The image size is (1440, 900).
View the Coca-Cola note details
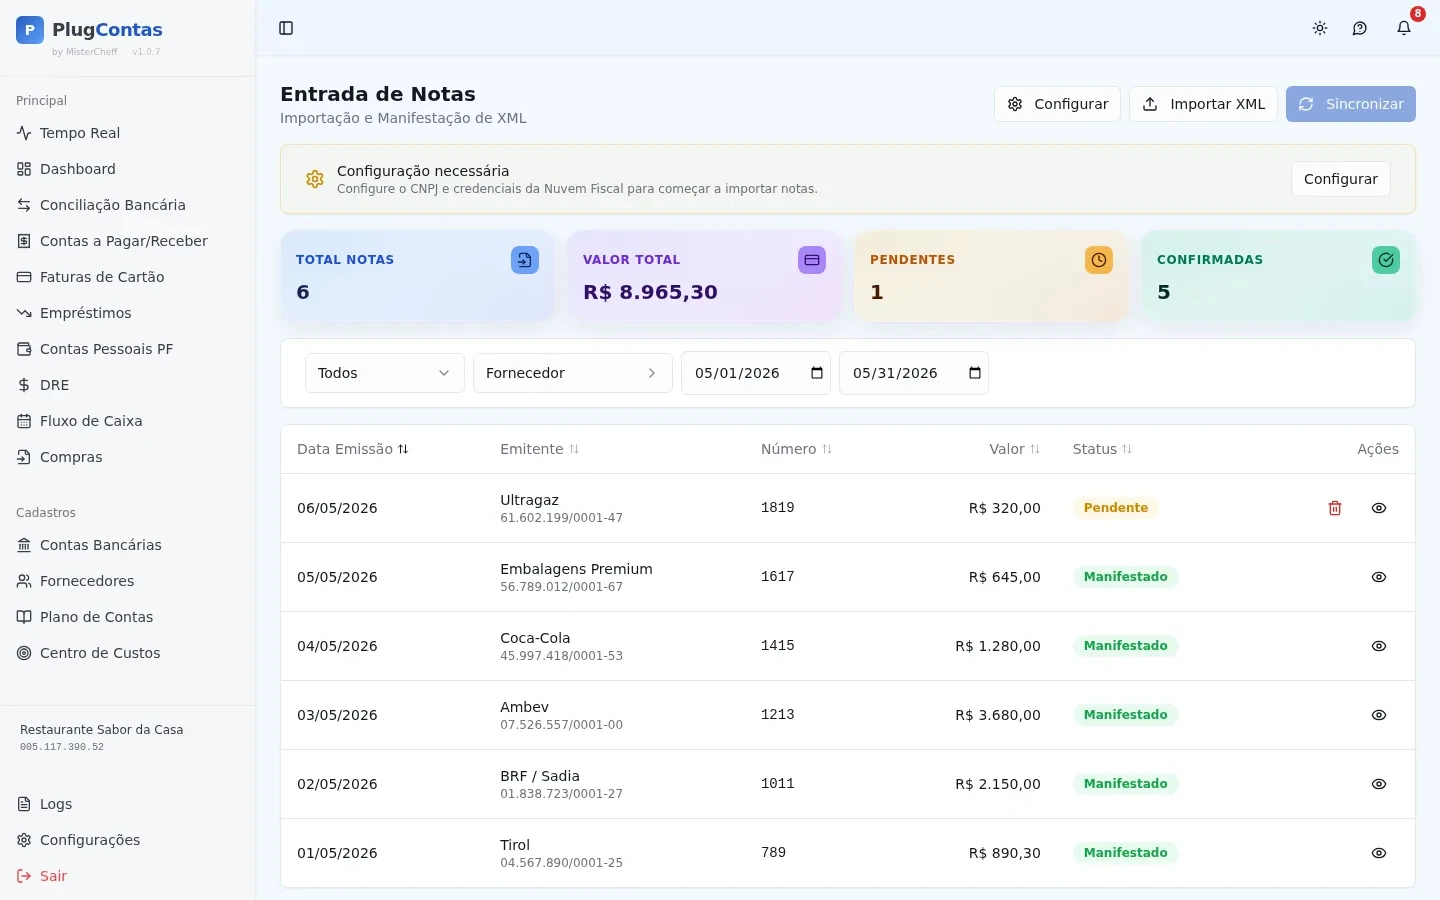point(1379,646)
